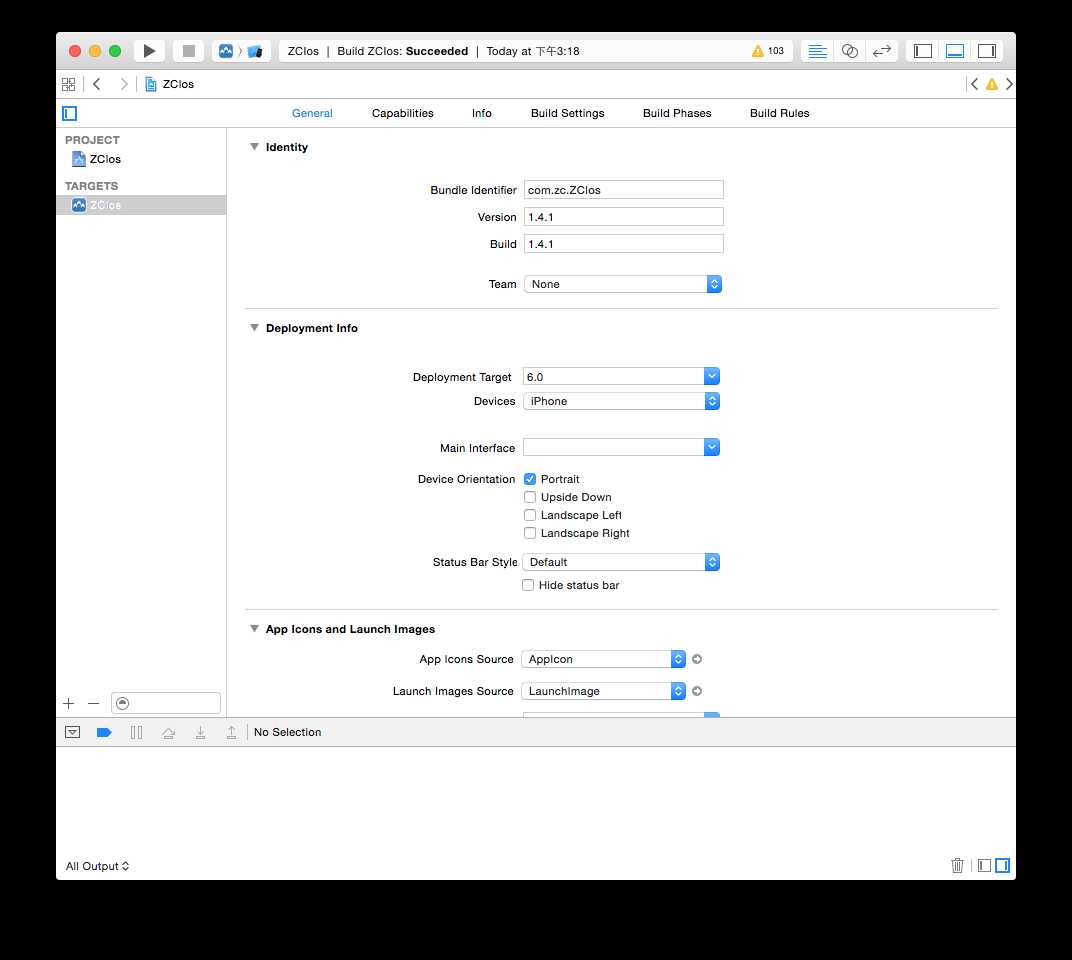
Task: Pause program execution
Action: click(136, 732)
